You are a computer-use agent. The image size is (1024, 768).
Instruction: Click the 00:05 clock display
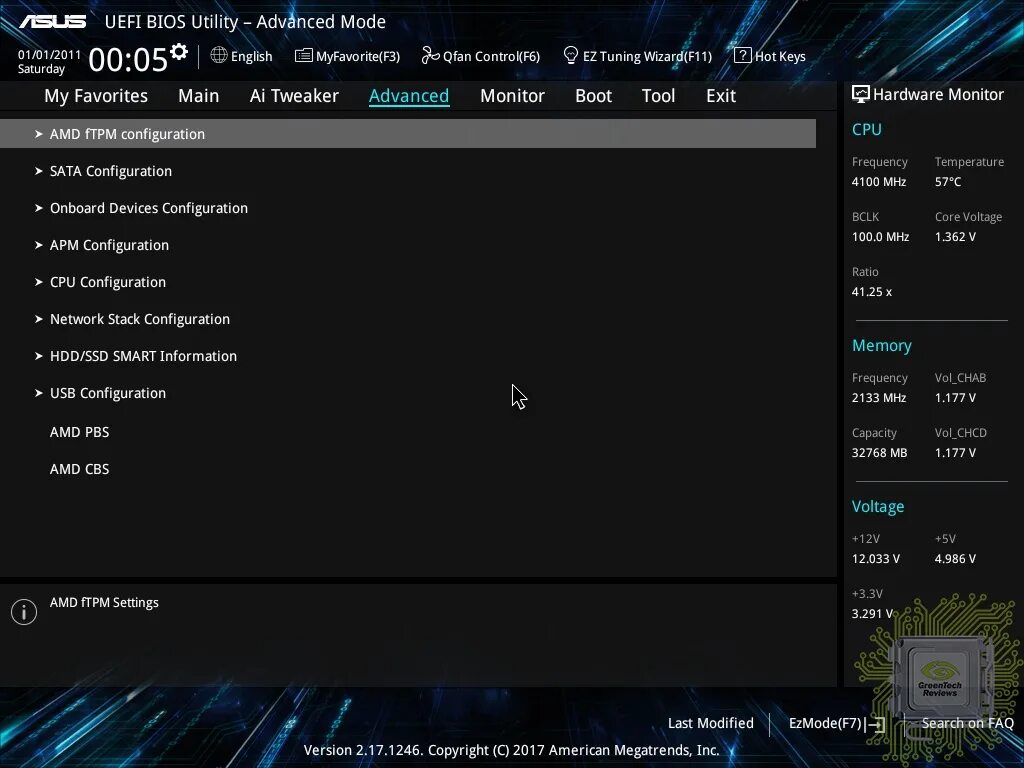pos(128,59)
